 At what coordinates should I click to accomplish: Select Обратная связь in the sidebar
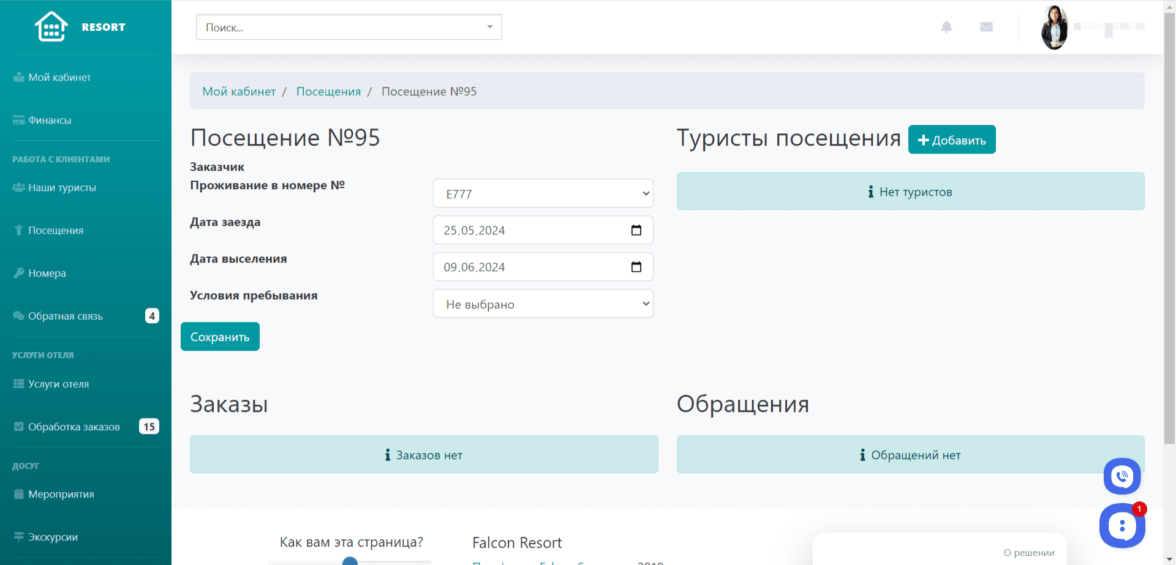point(65,316)
